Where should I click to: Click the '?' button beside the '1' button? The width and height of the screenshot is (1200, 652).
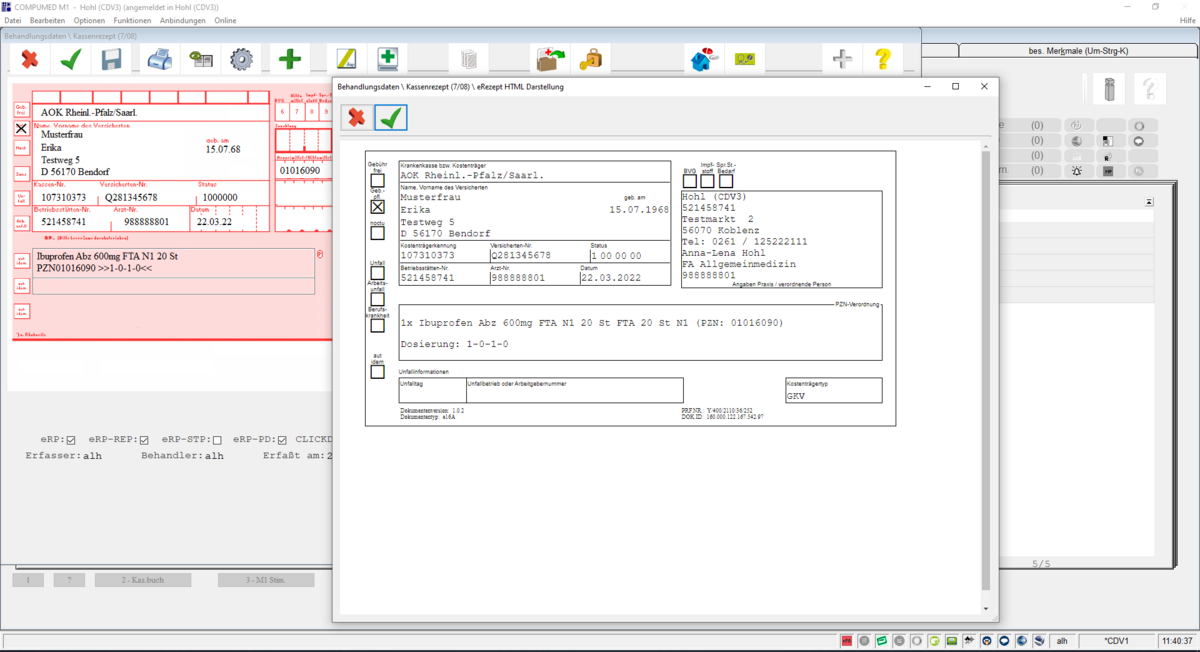[69, 580]
